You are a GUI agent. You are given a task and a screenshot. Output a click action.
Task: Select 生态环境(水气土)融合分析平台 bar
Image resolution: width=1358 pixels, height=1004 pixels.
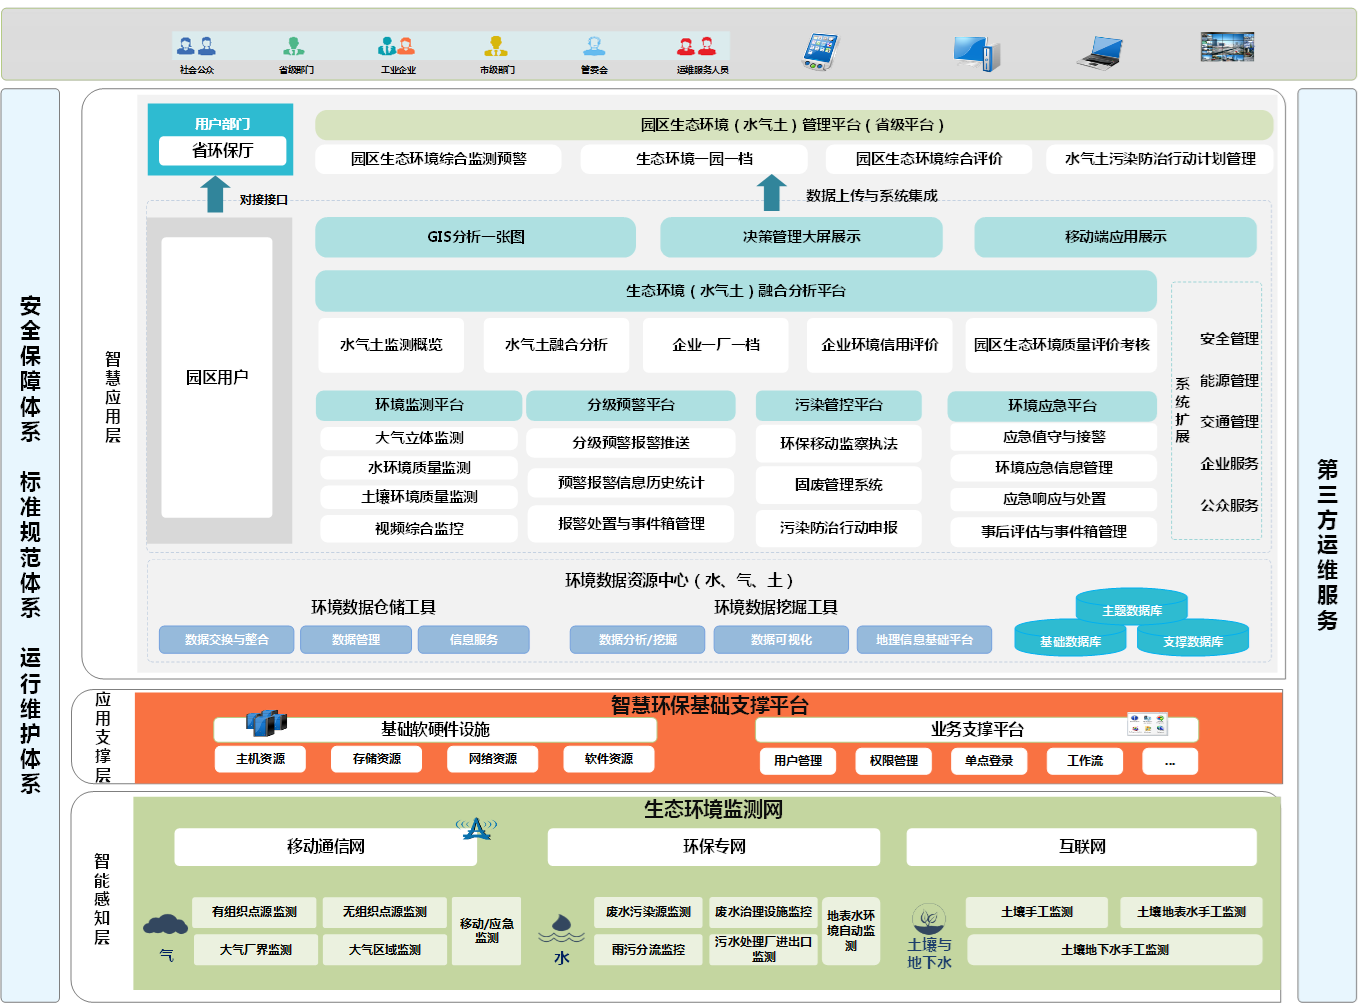(736, 291)
